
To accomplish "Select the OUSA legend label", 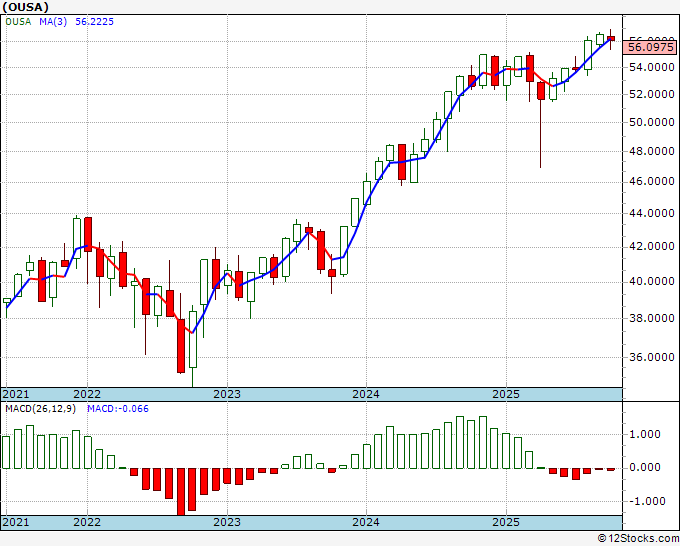I will click(18, 21).
